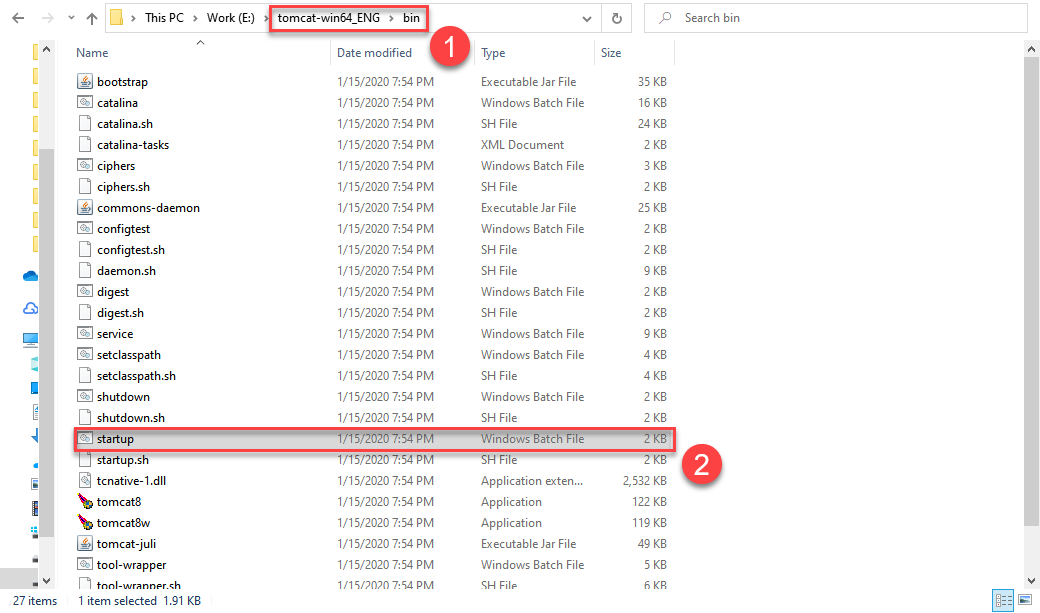Expand recent locations next to forward arrow

click(70, 17)
